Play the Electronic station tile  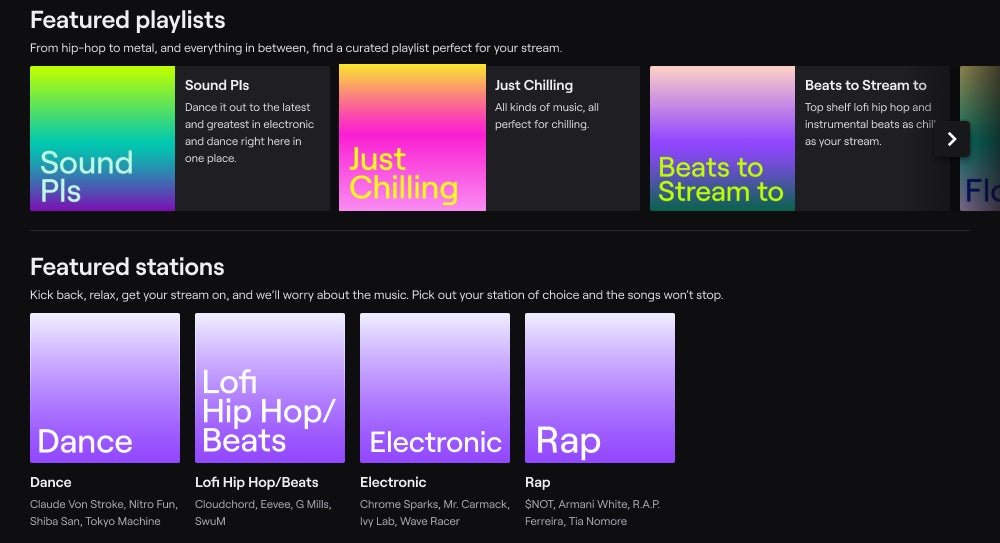click(435, 388)
